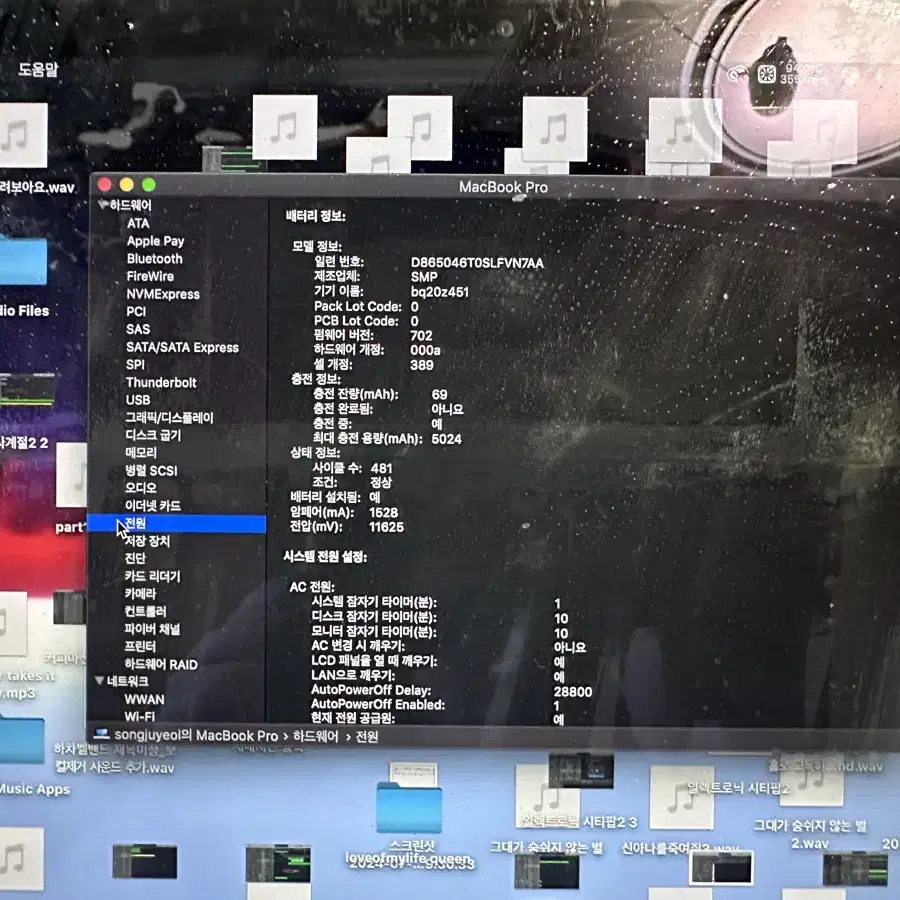This screenshot has height=900, width=900.
Task: Click the max charge capacity value 5024
Action: (x=447, y=439)
